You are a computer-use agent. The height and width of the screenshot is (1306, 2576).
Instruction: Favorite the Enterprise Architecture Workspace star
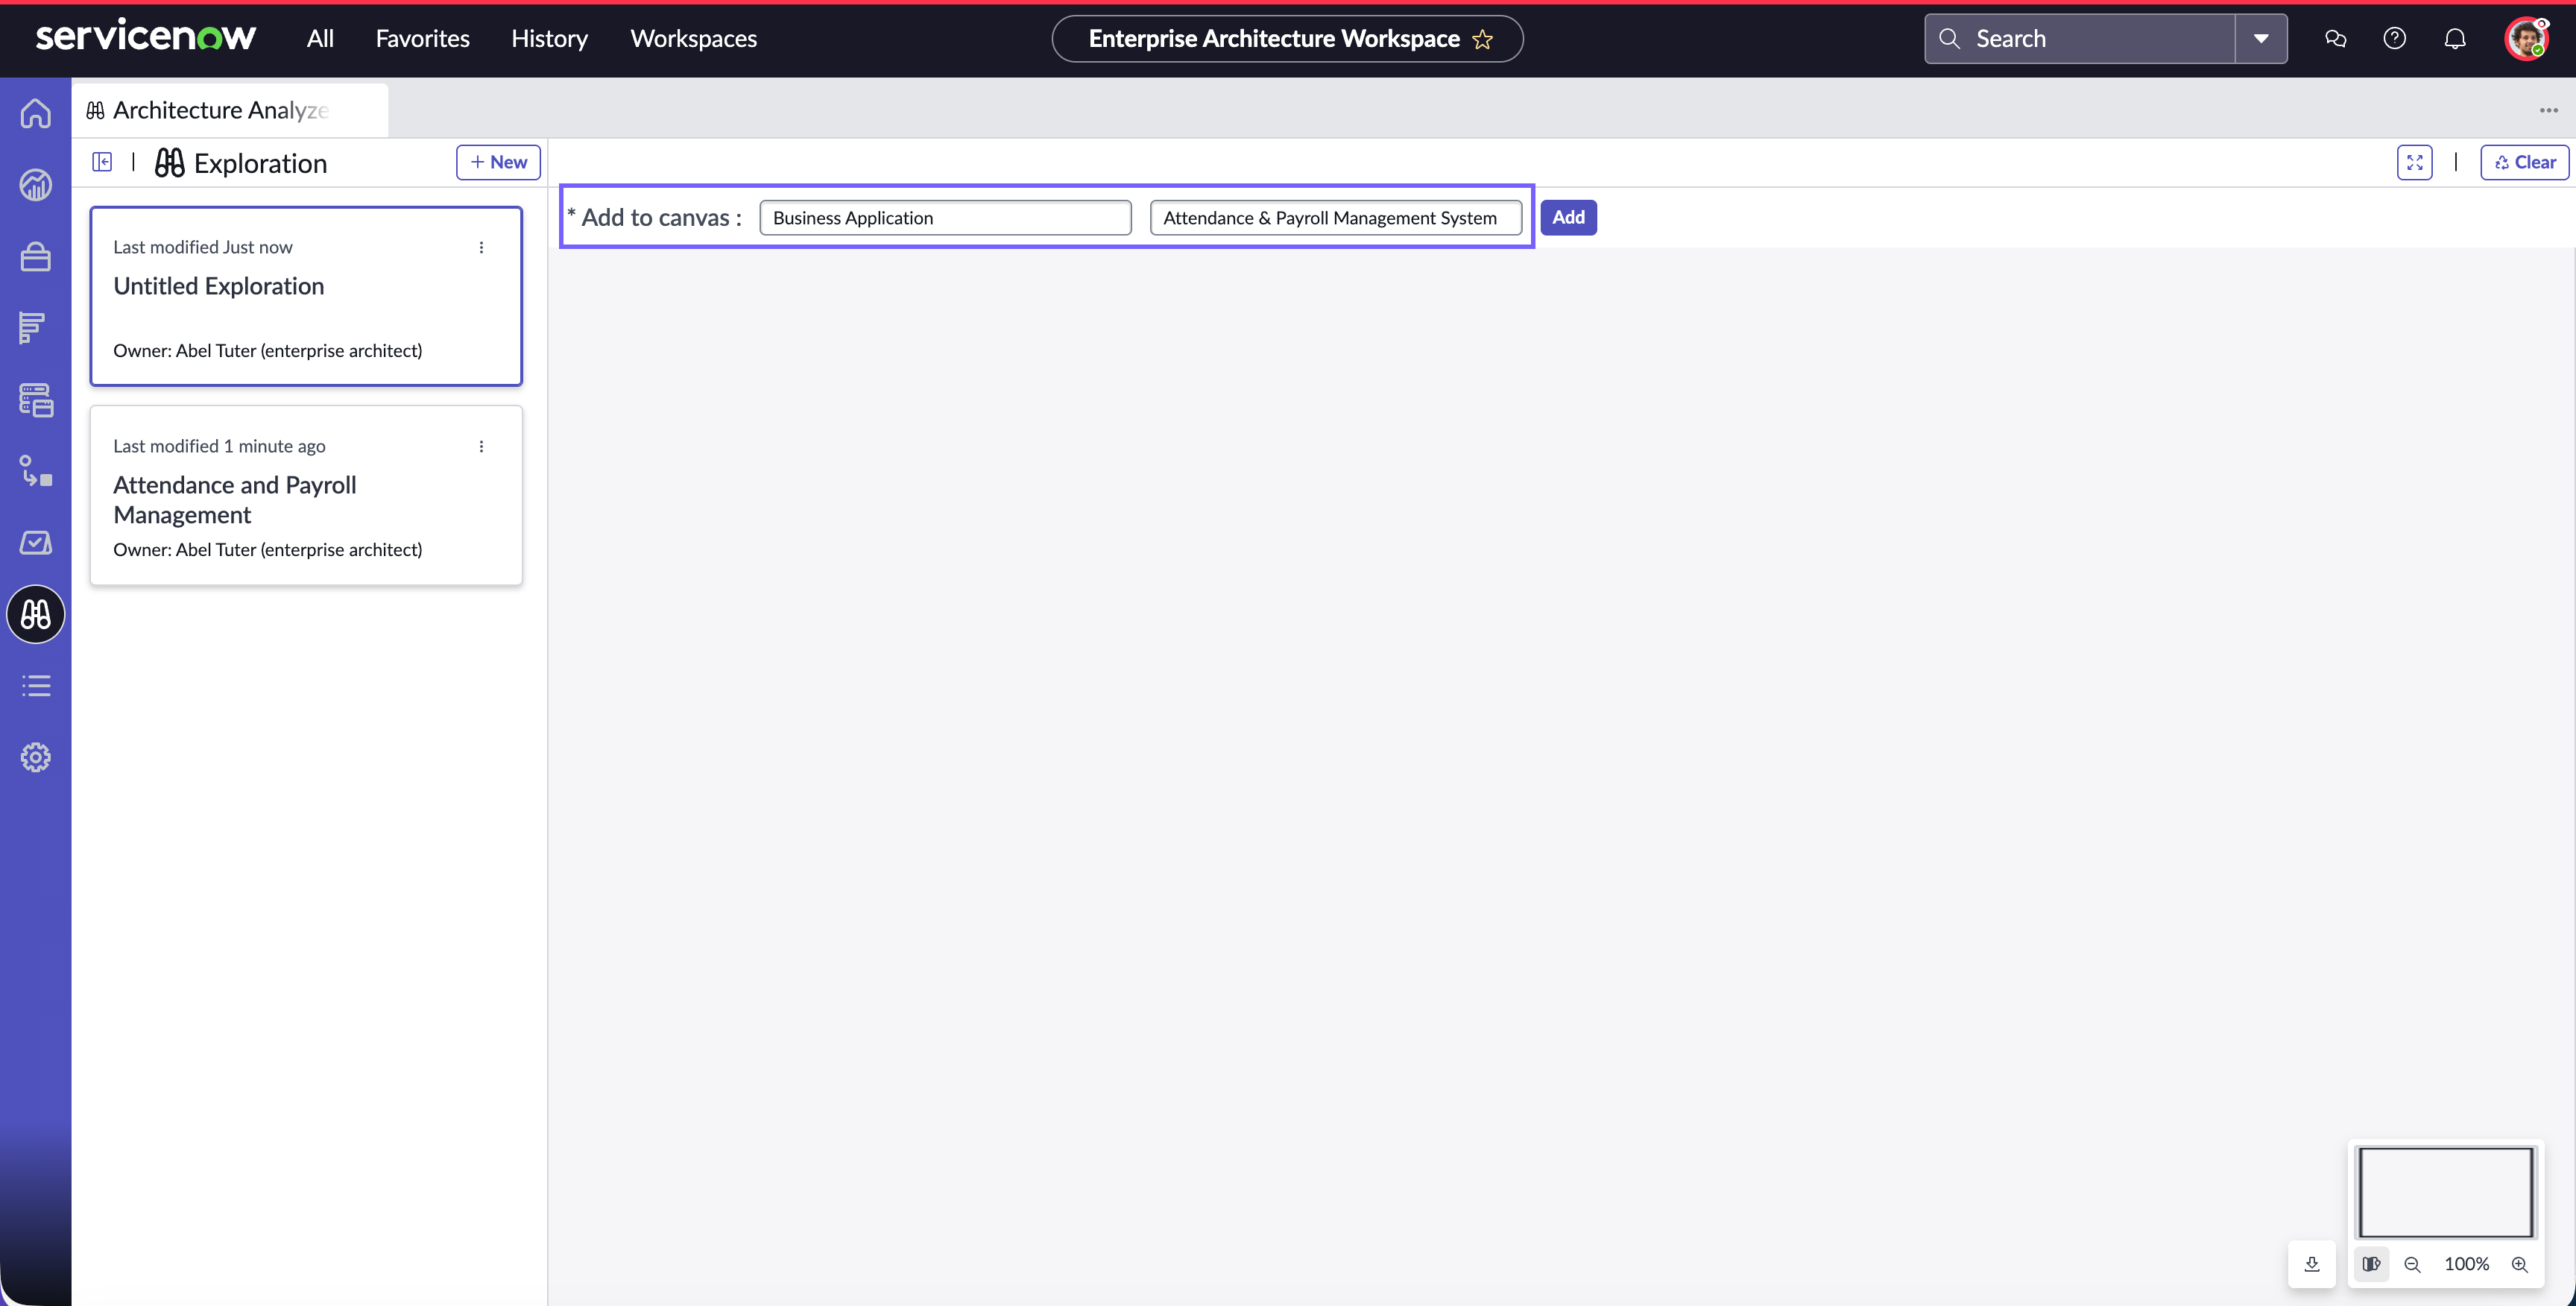tap(1482, 39)
